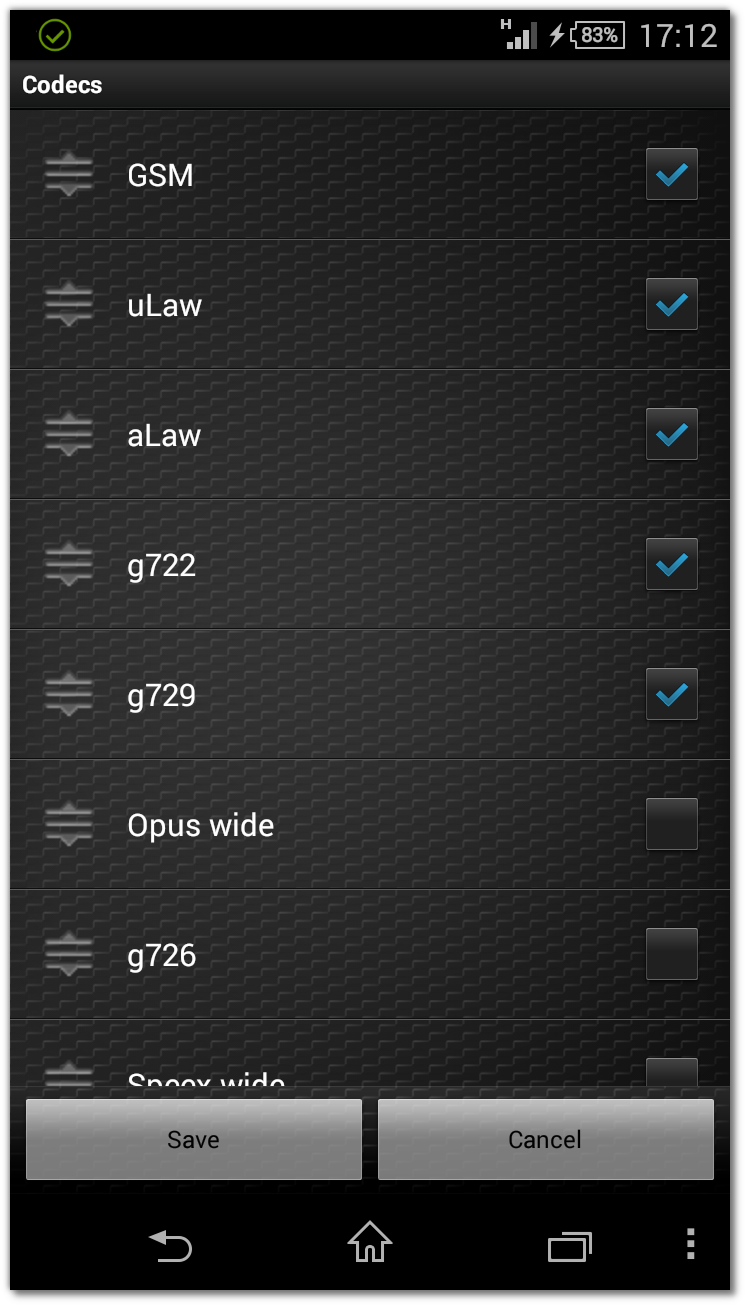
Task: Turn on the g726 codec checkbox
Action: pos(671,955)
